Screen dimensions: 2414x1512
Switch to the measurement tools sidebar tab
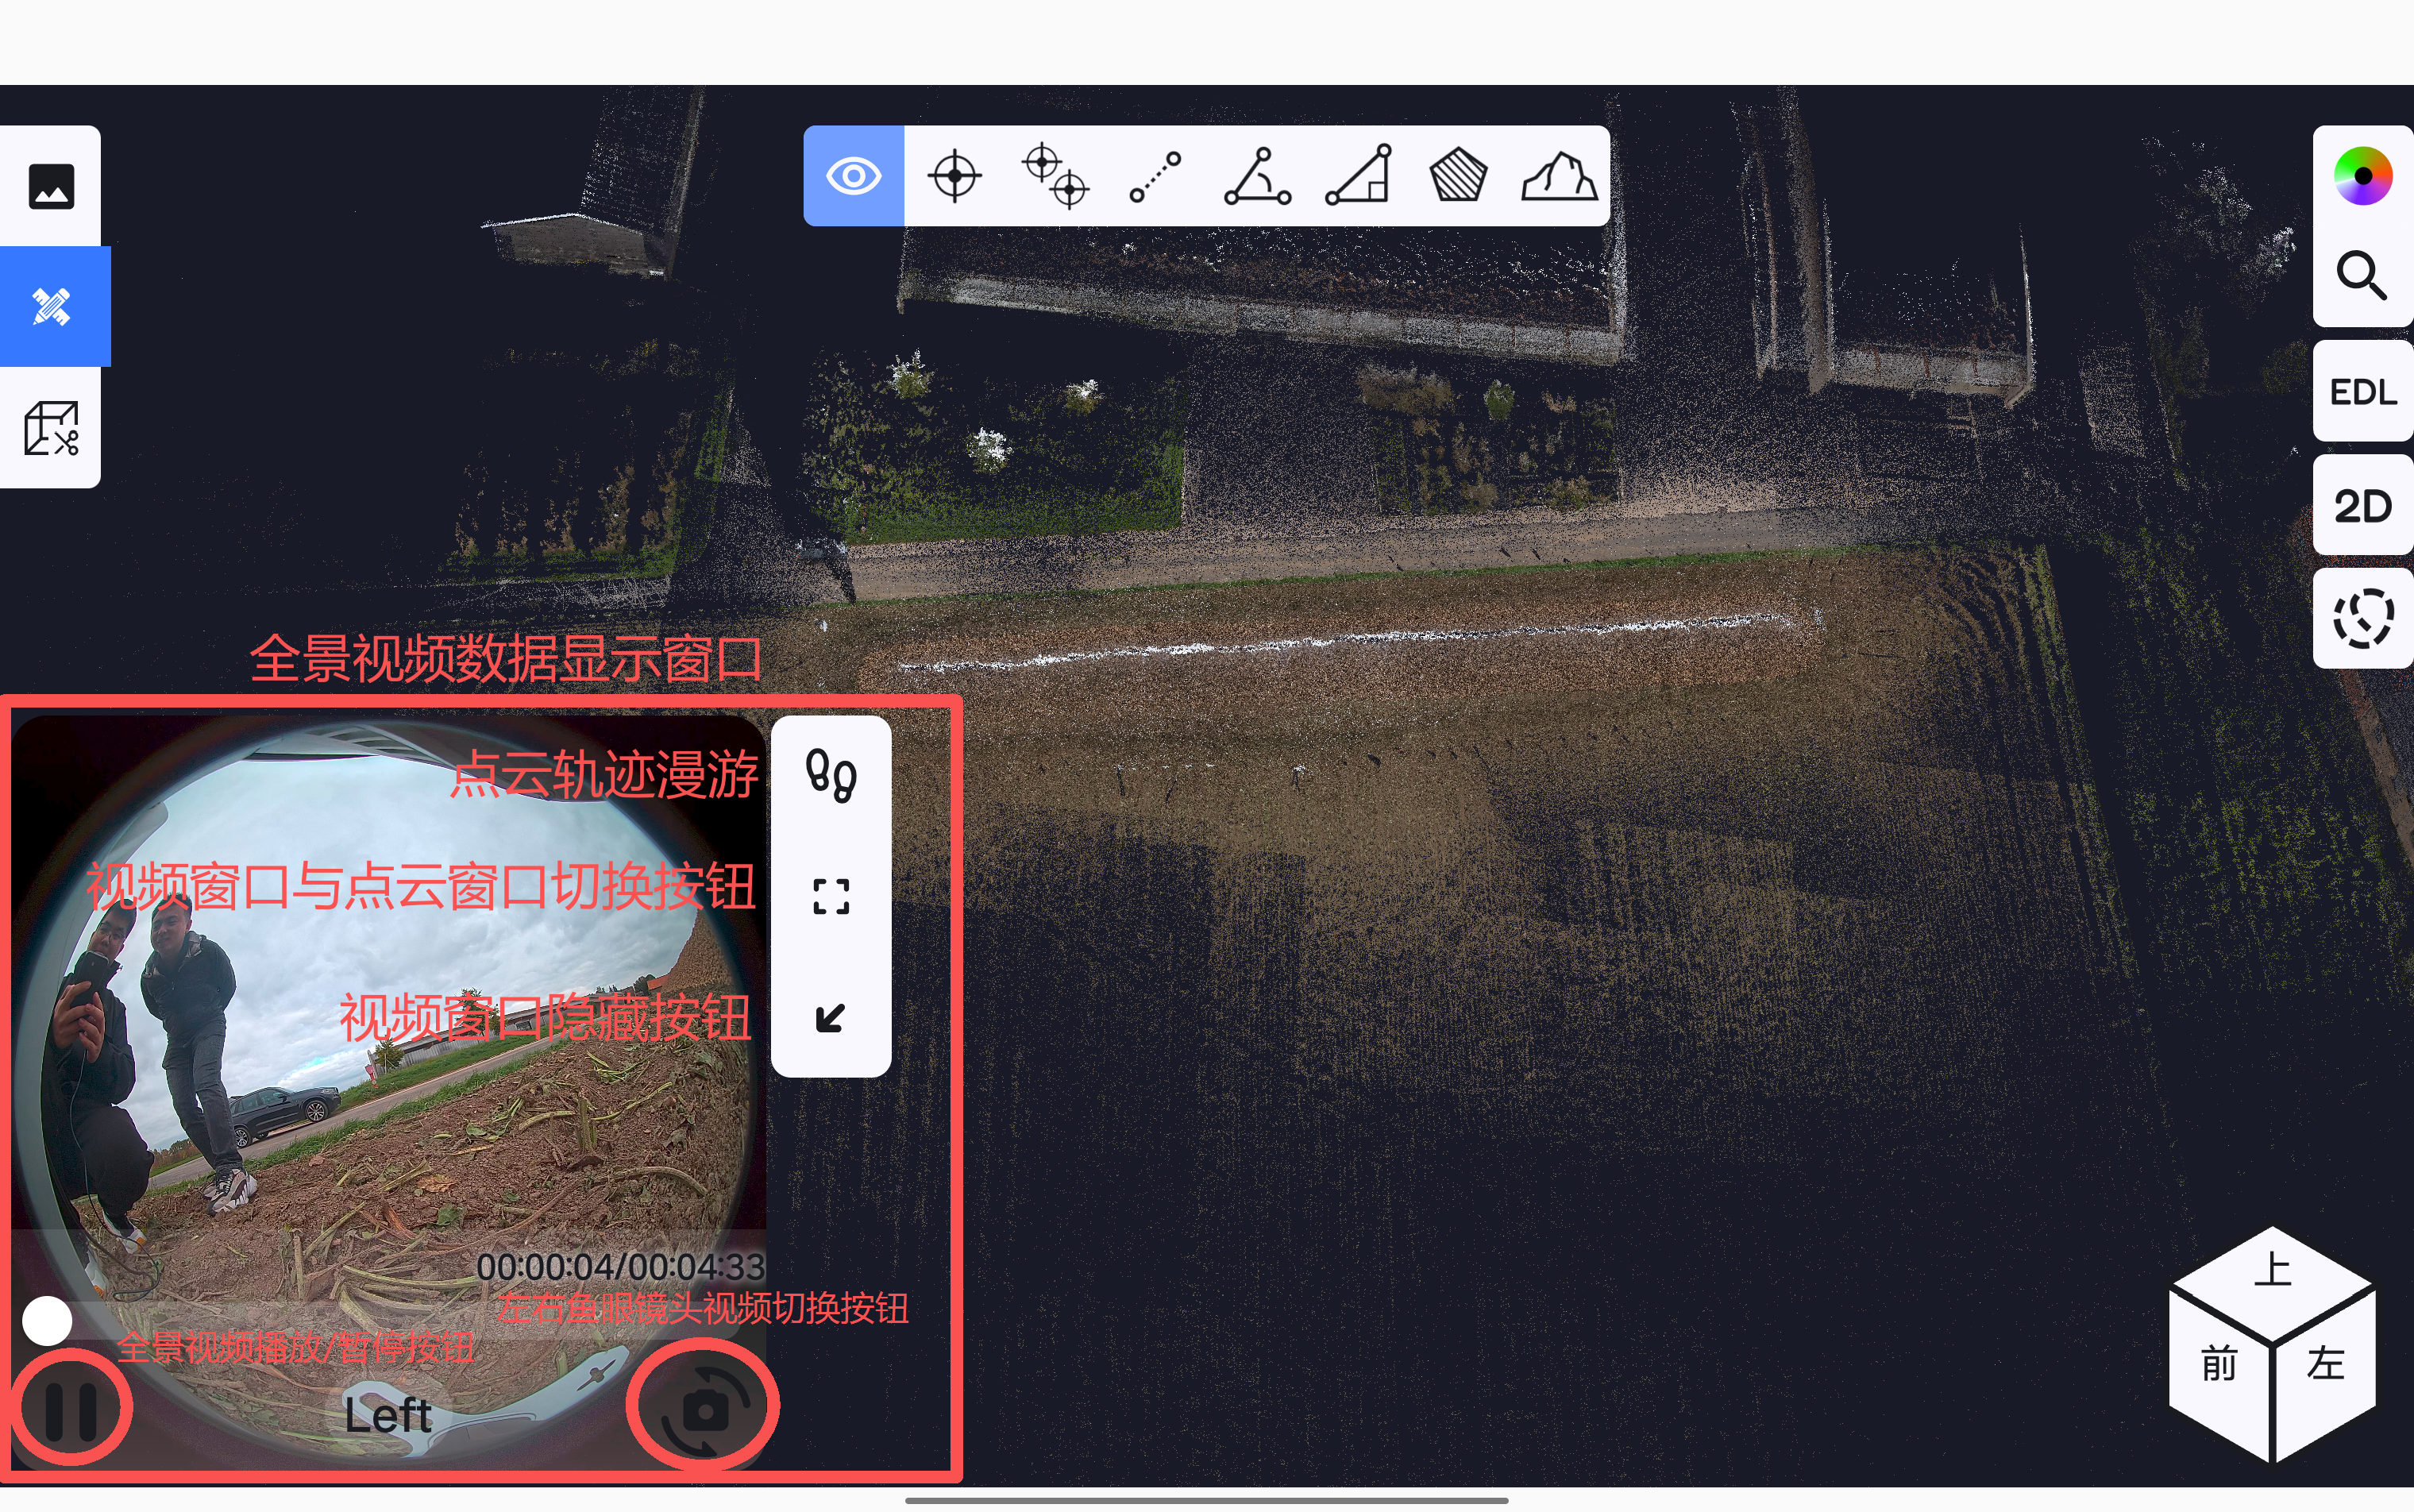(51, 307)
